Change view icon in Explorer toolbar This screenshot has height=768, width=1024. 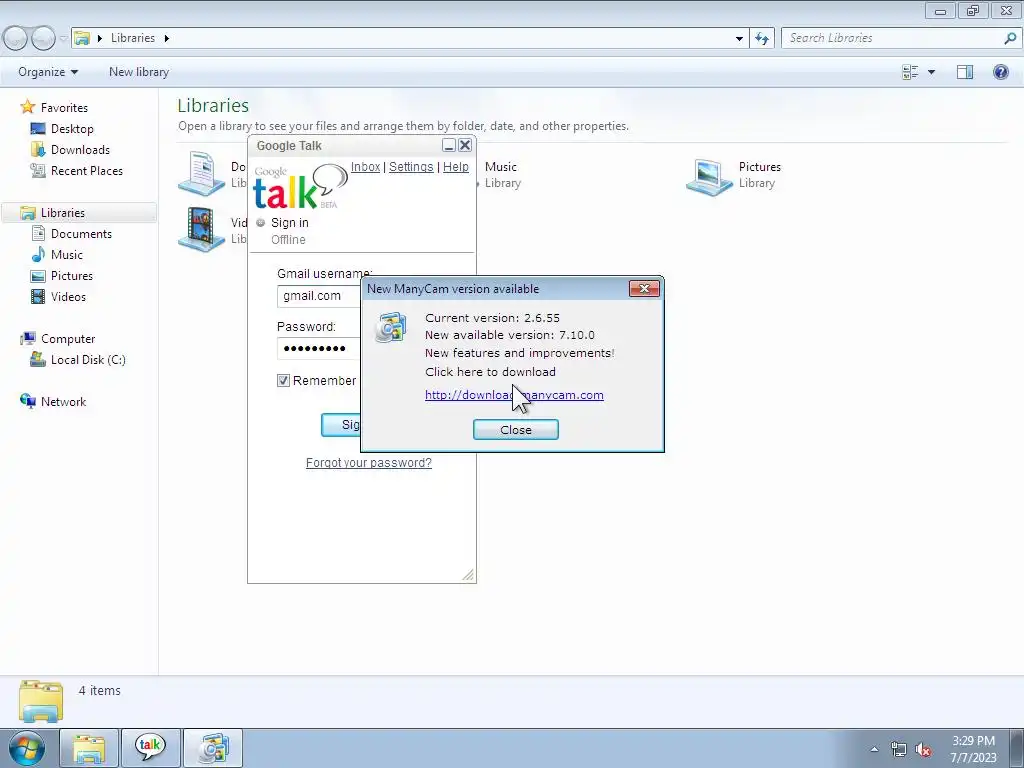coord(910,72)
